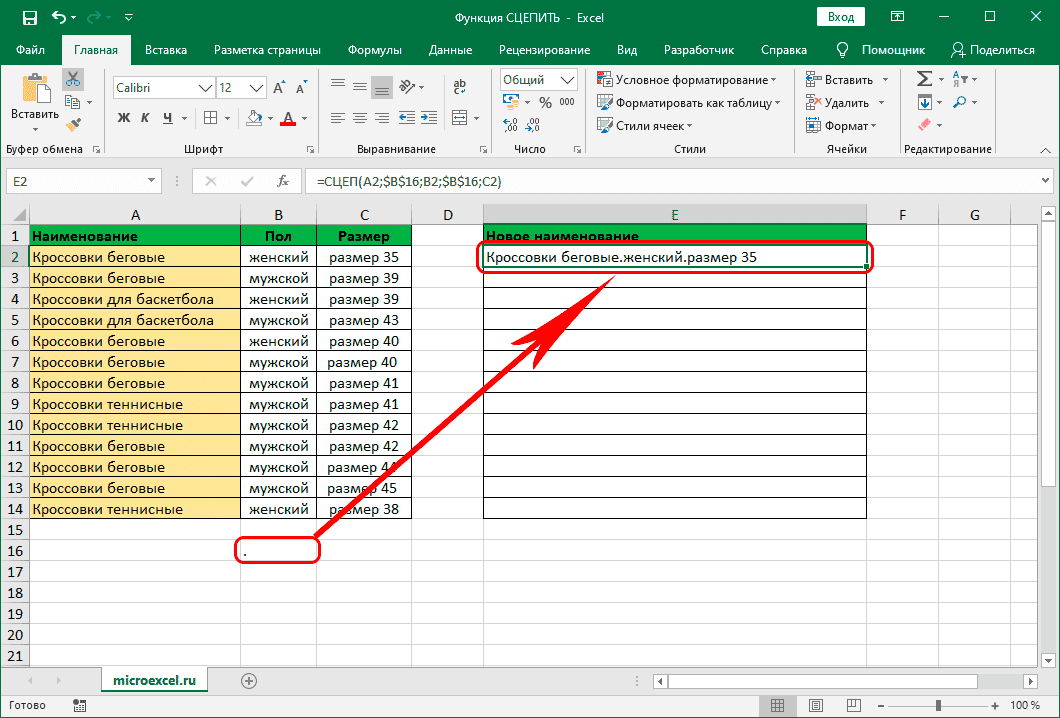Screen dimensions: 1060x718
Task: Select the Format Painter brush icon
Action: click(x=72, y=124)
